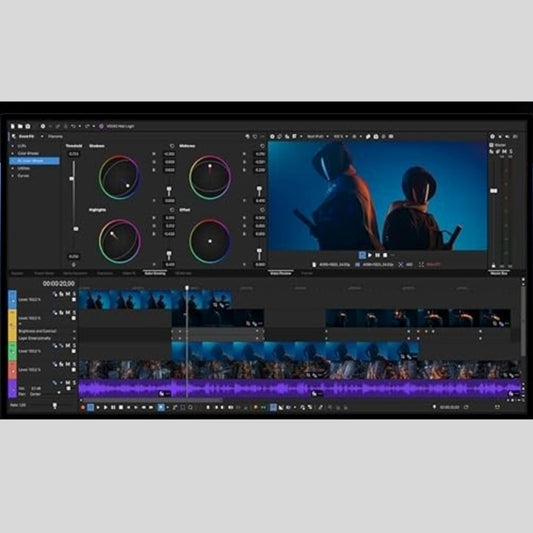Toggle automatic crossfades icon
The width and height of the screenshot is (533, 533).
click(x=281, y=407)
